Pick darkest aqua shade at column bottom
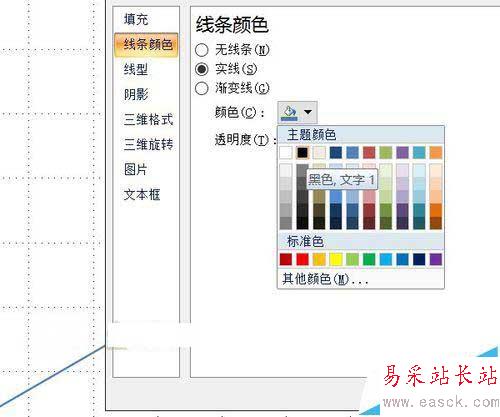This screenshot has width=500, height=417. click(419, 223)
